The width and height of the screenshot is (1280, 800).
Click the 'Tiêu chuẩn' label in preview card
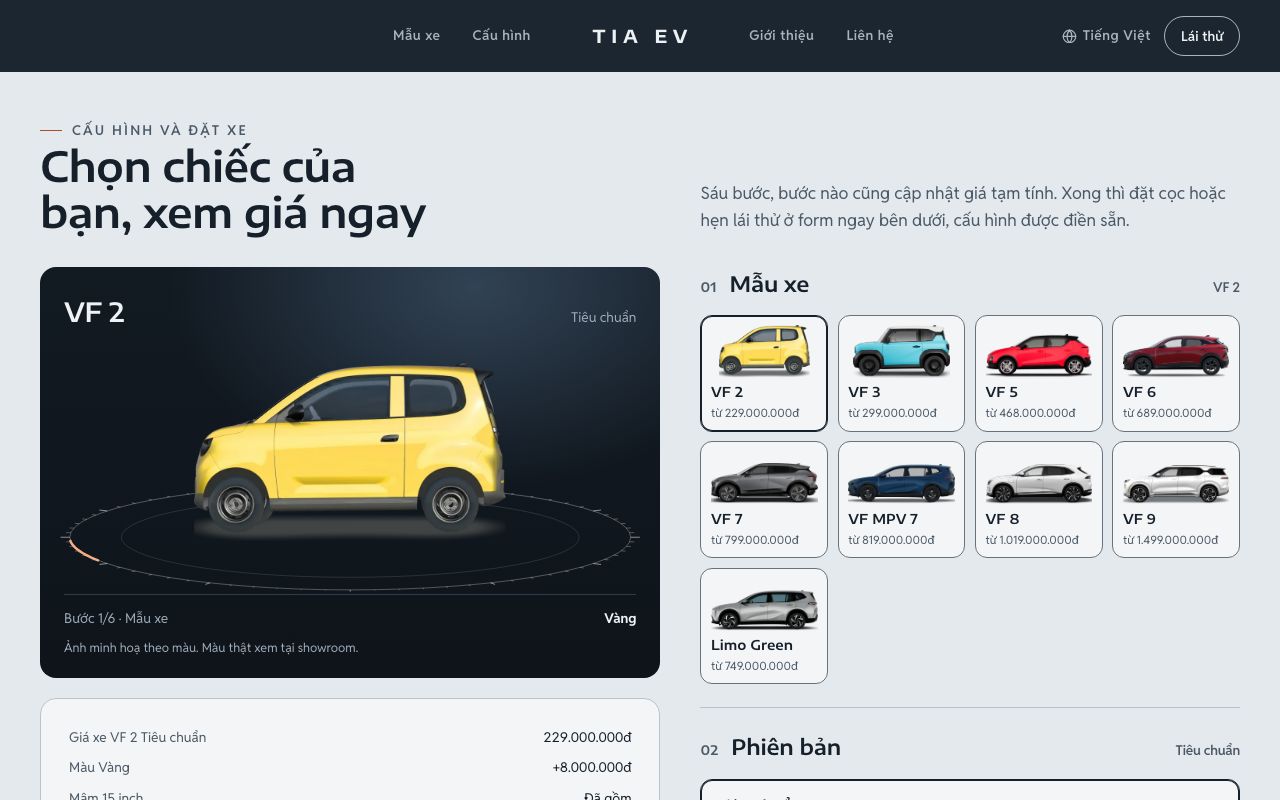[x=603, y=317]
